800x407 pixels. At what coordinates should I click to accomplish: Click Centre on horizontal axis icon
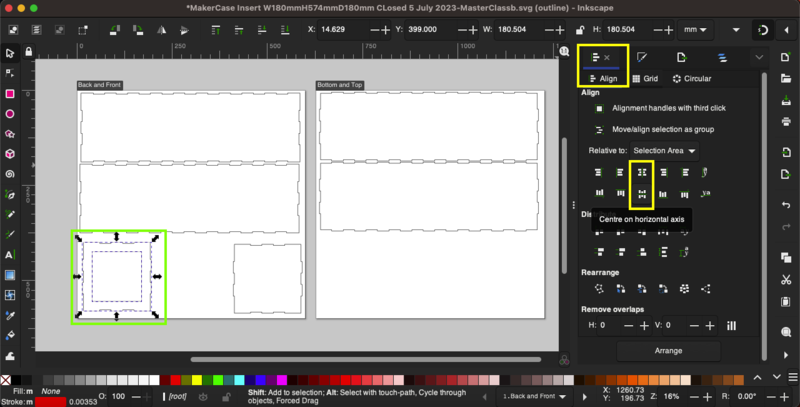coord(642,194)
